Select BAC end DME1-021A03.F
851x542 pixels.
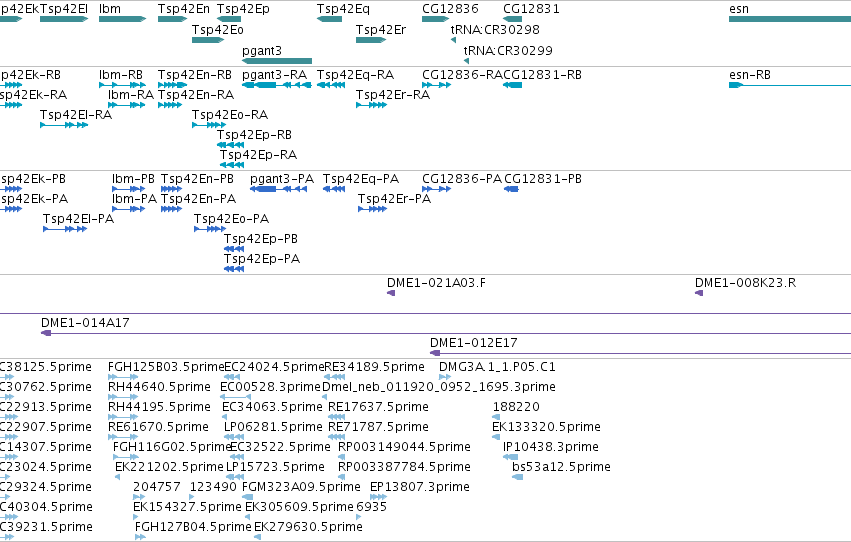[391, 294]
